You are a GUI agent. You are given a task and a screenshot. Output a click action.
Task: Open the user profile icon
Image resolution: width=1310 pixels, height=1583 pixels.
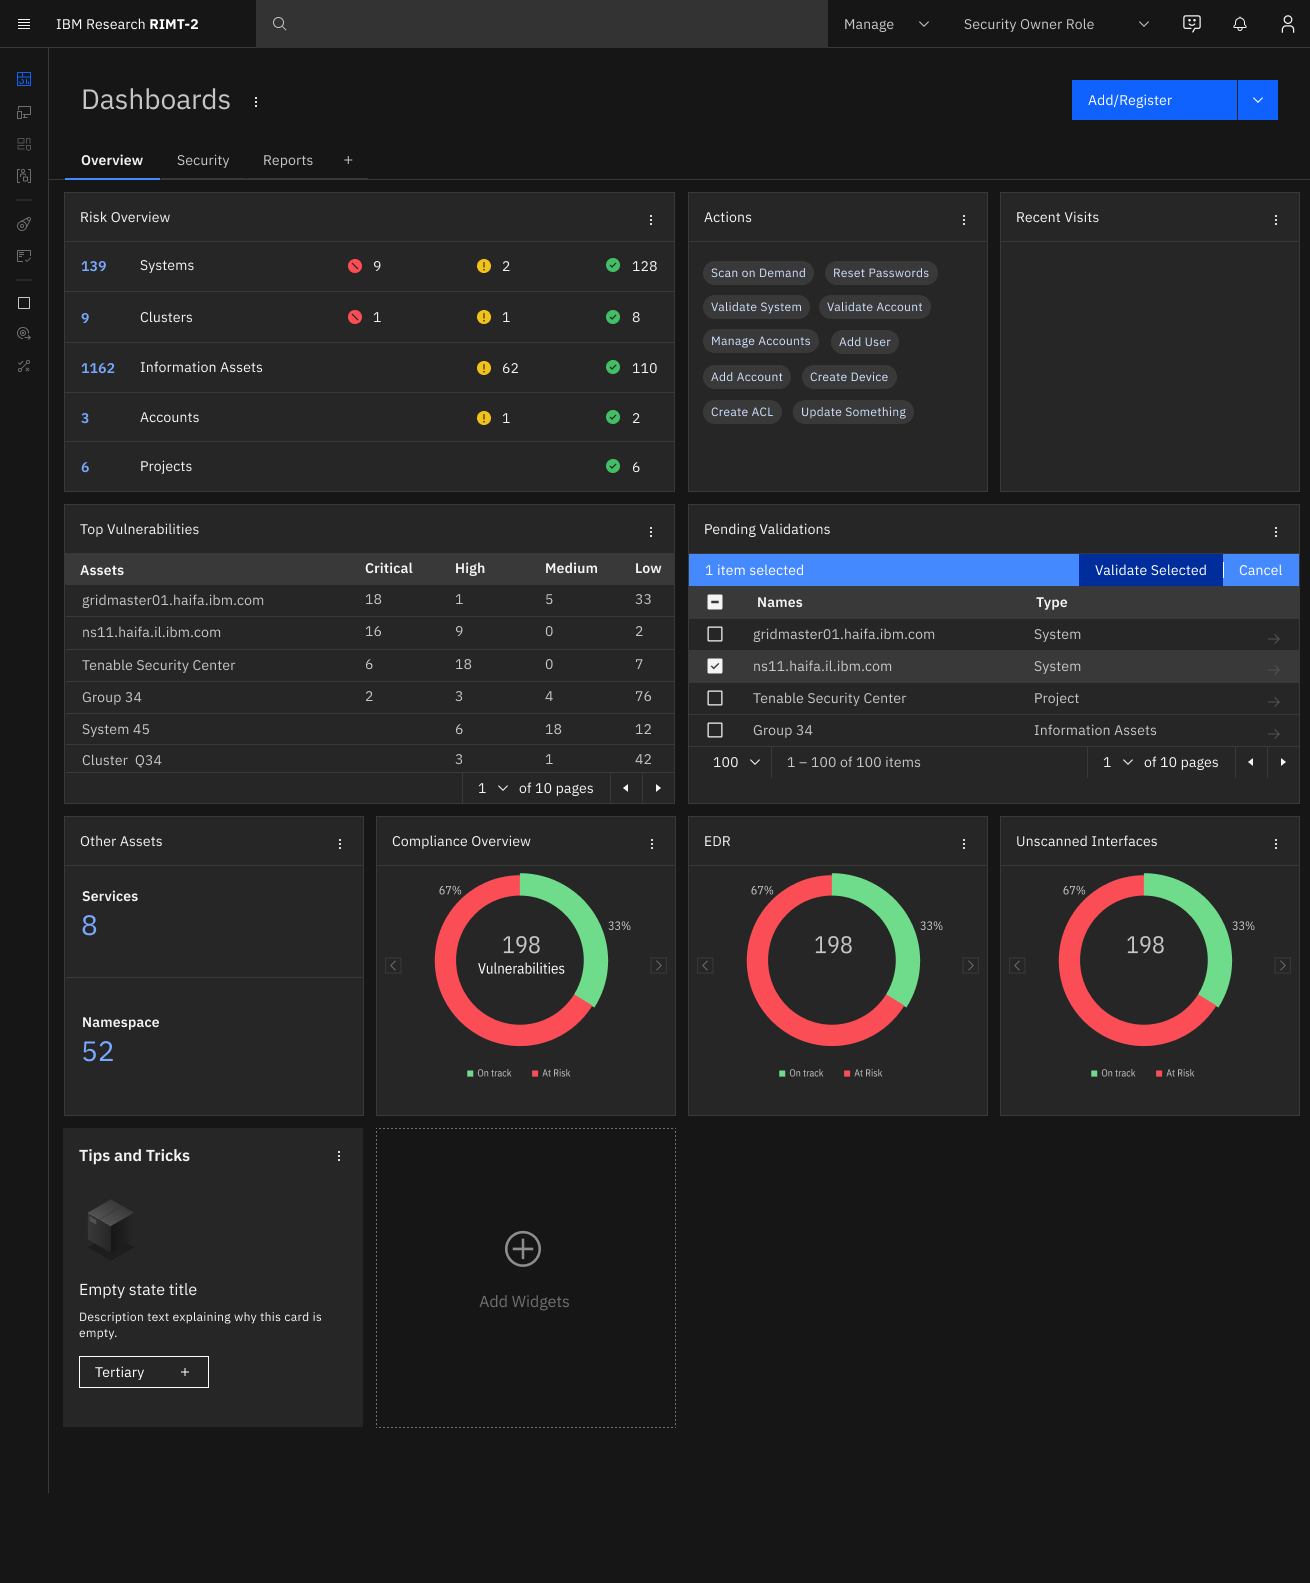point(1288,24)
